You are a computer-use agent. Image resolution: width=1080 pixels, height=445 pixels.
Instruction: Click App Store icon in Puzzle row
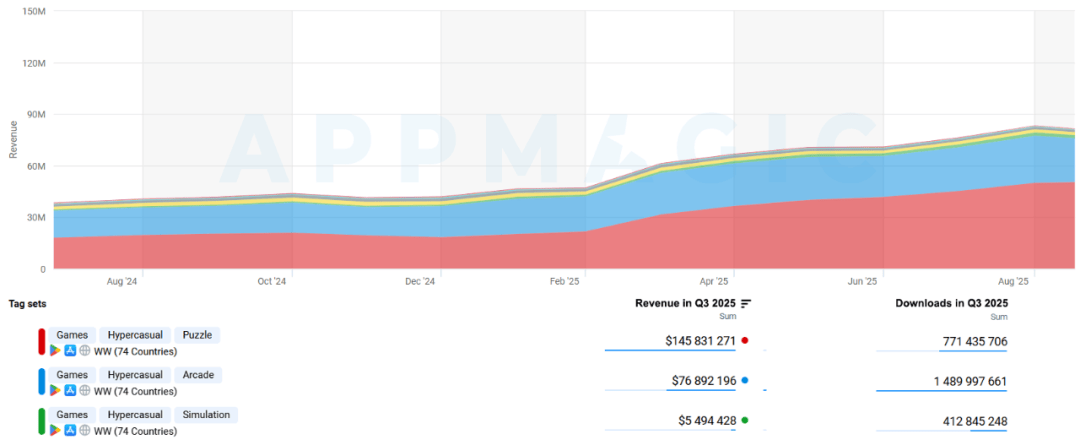coord(70,351)
